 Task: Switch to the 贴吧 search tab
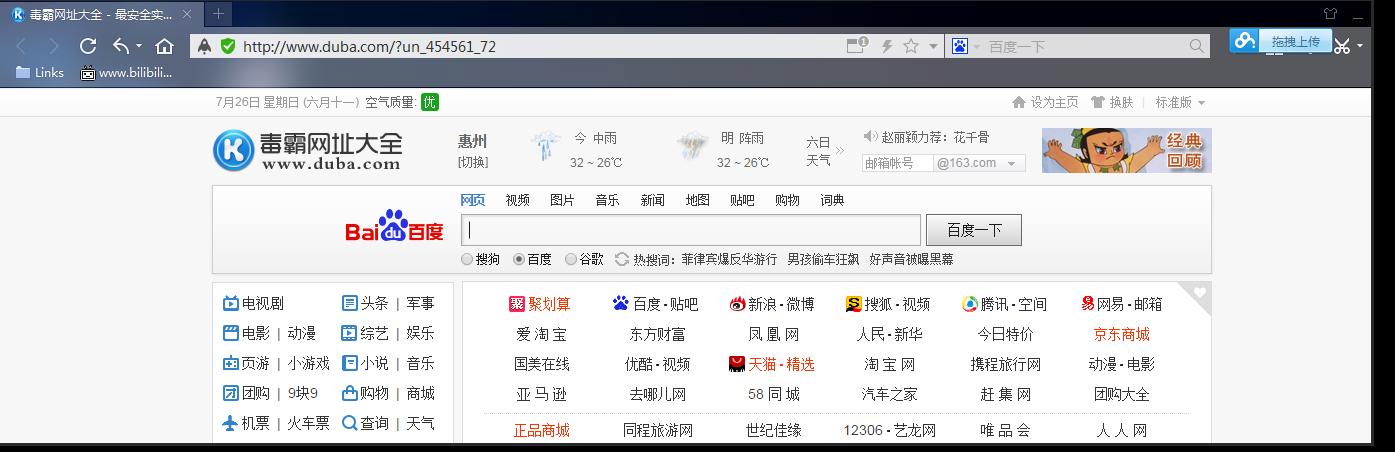pyautogui.click(x=742, y=200)
